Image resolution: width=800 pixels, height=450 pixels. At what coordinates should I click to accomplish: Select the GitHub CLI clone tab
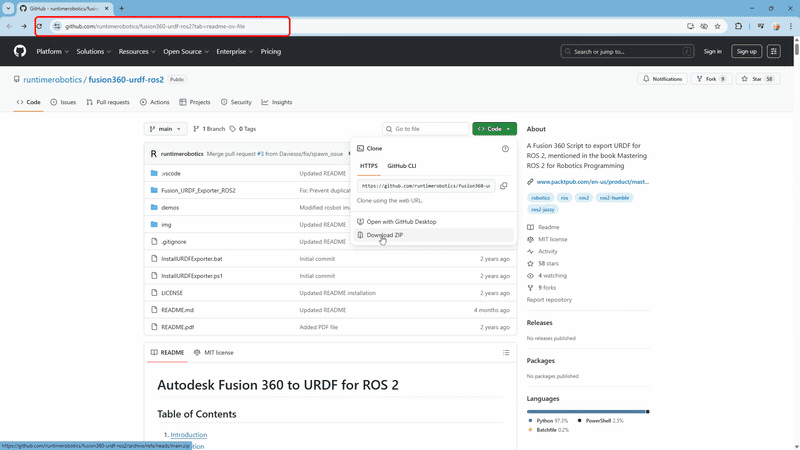pyautogui.click(x=402, y=166)
